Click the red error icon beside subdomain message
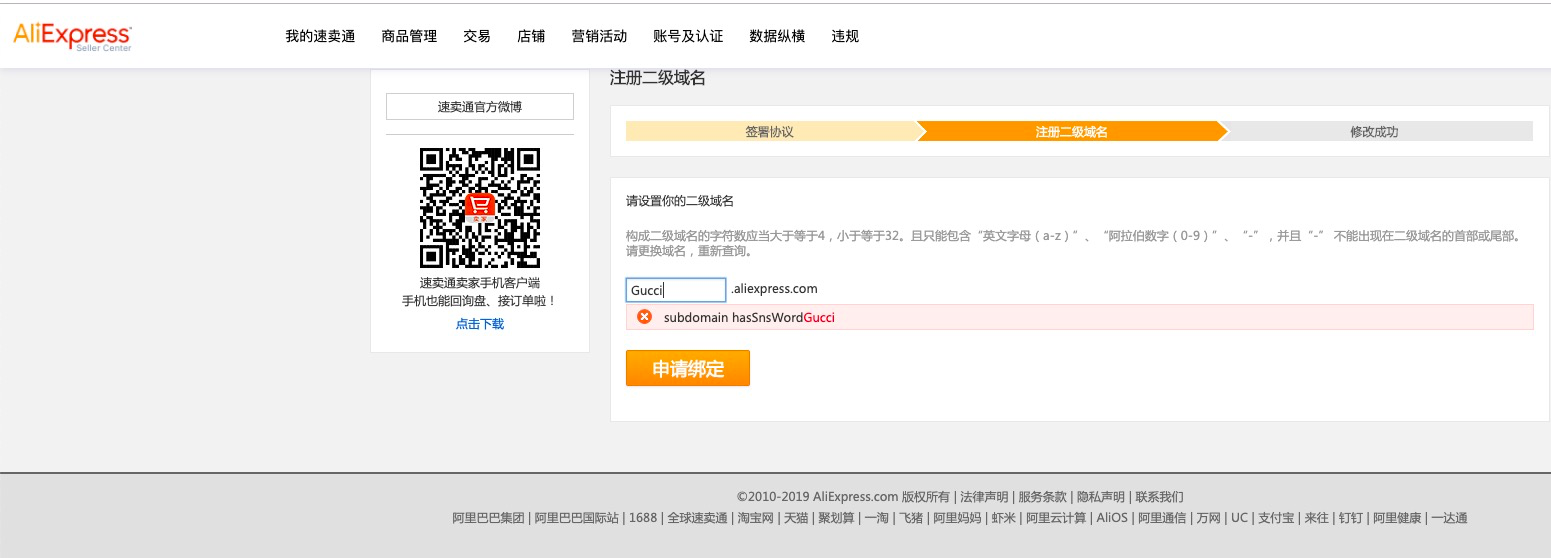The width and height of the screenshot is (1551, 558). coord(645,317)
